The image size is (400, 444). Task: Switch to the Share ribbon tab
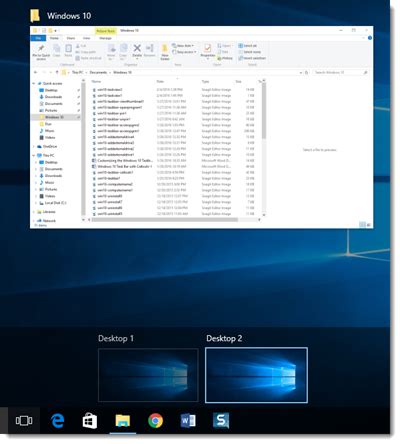click(71, 38)
